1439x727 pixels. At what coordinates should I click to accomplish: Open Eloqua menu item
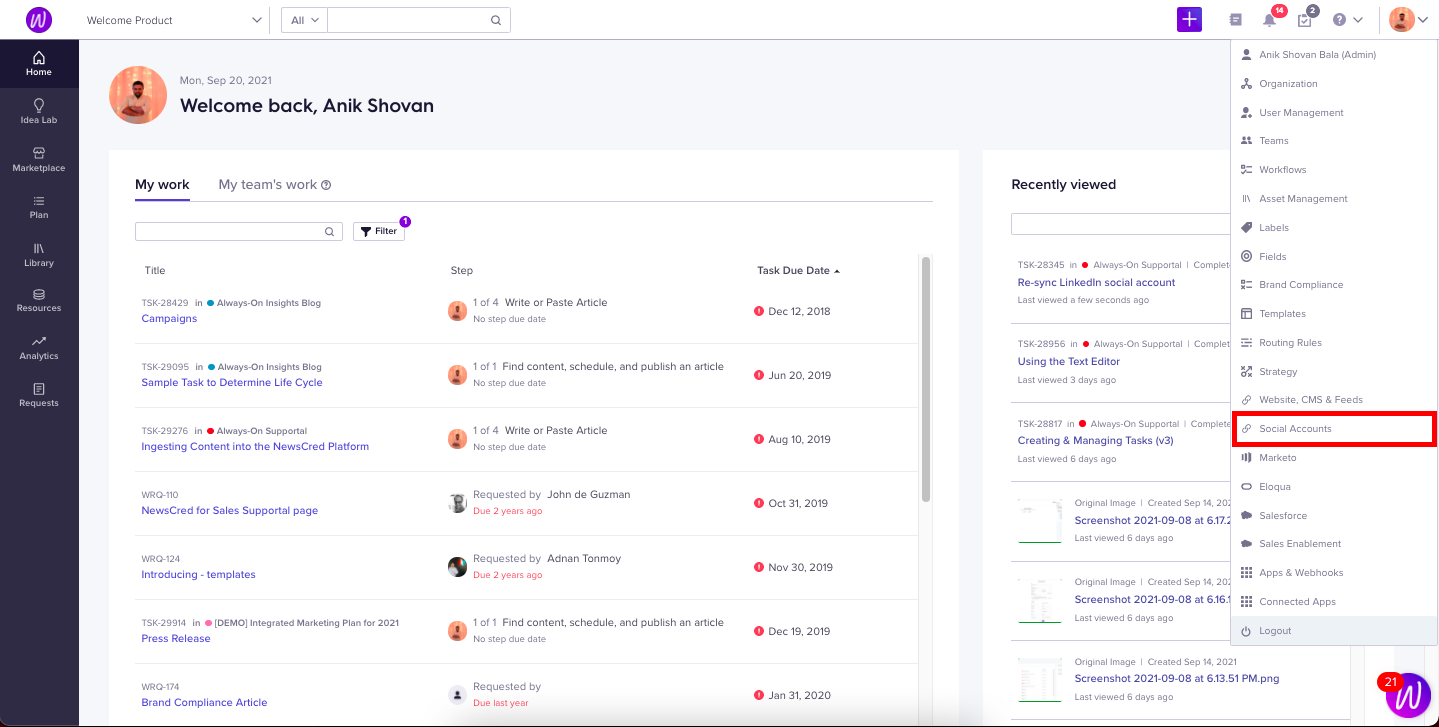click(1334, 487)
